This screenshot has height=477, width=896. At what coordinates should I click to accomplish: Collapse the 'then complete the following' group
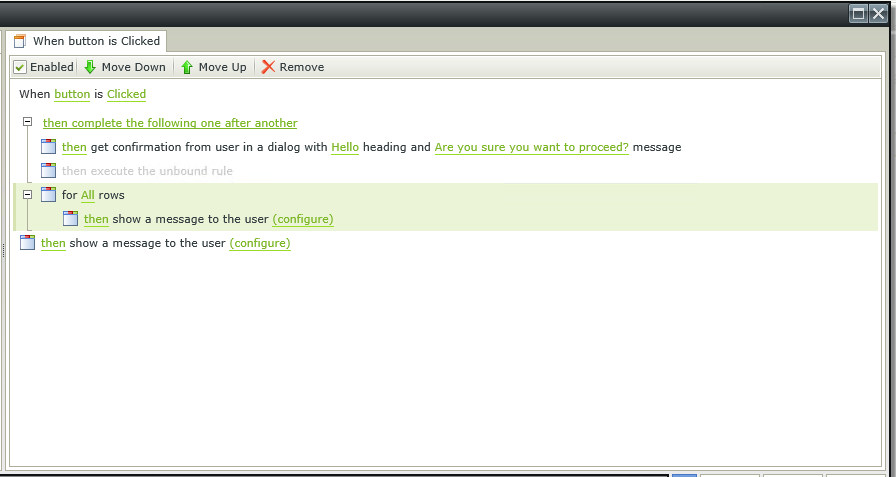pos(27,122)
